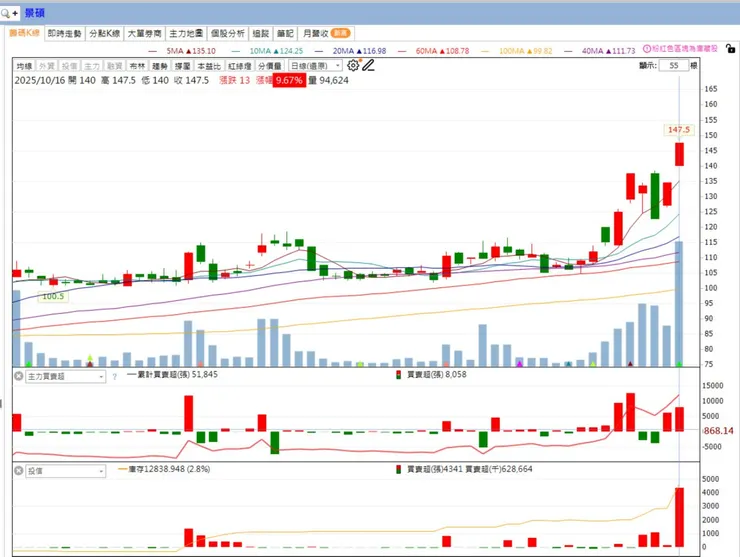Toggle the 主力 overlay button
This screenshot has width=740, height=557.
point(92,66)
